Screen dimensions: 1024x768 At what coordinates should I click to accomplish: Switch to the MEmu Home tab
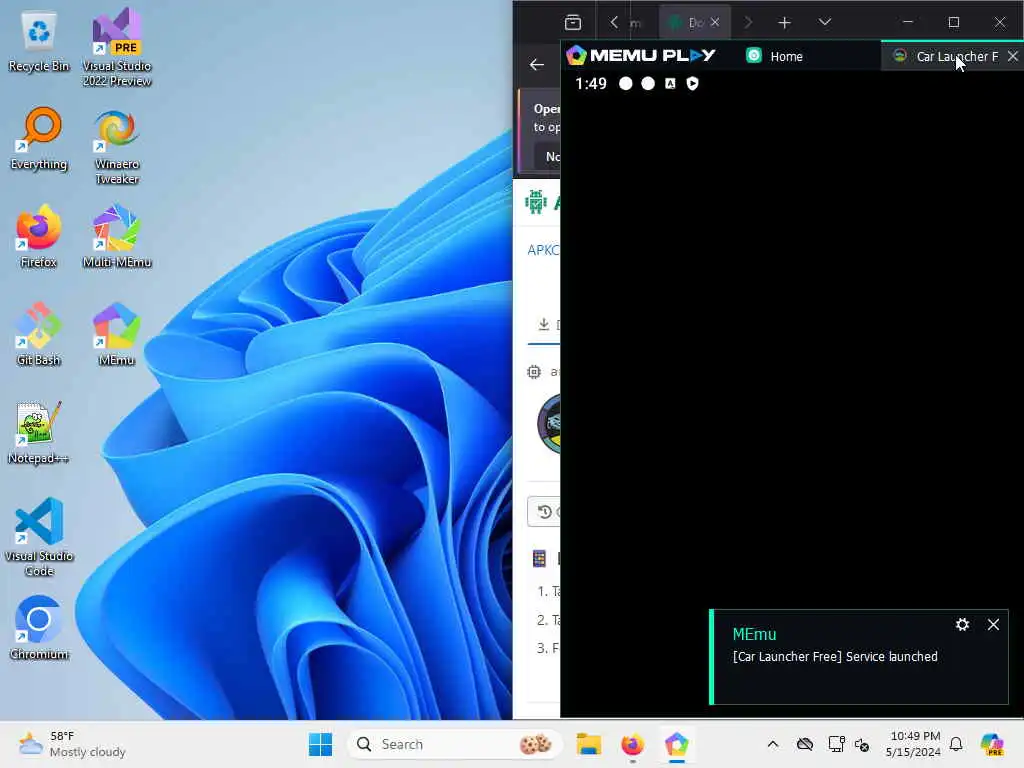pos(775,56)
